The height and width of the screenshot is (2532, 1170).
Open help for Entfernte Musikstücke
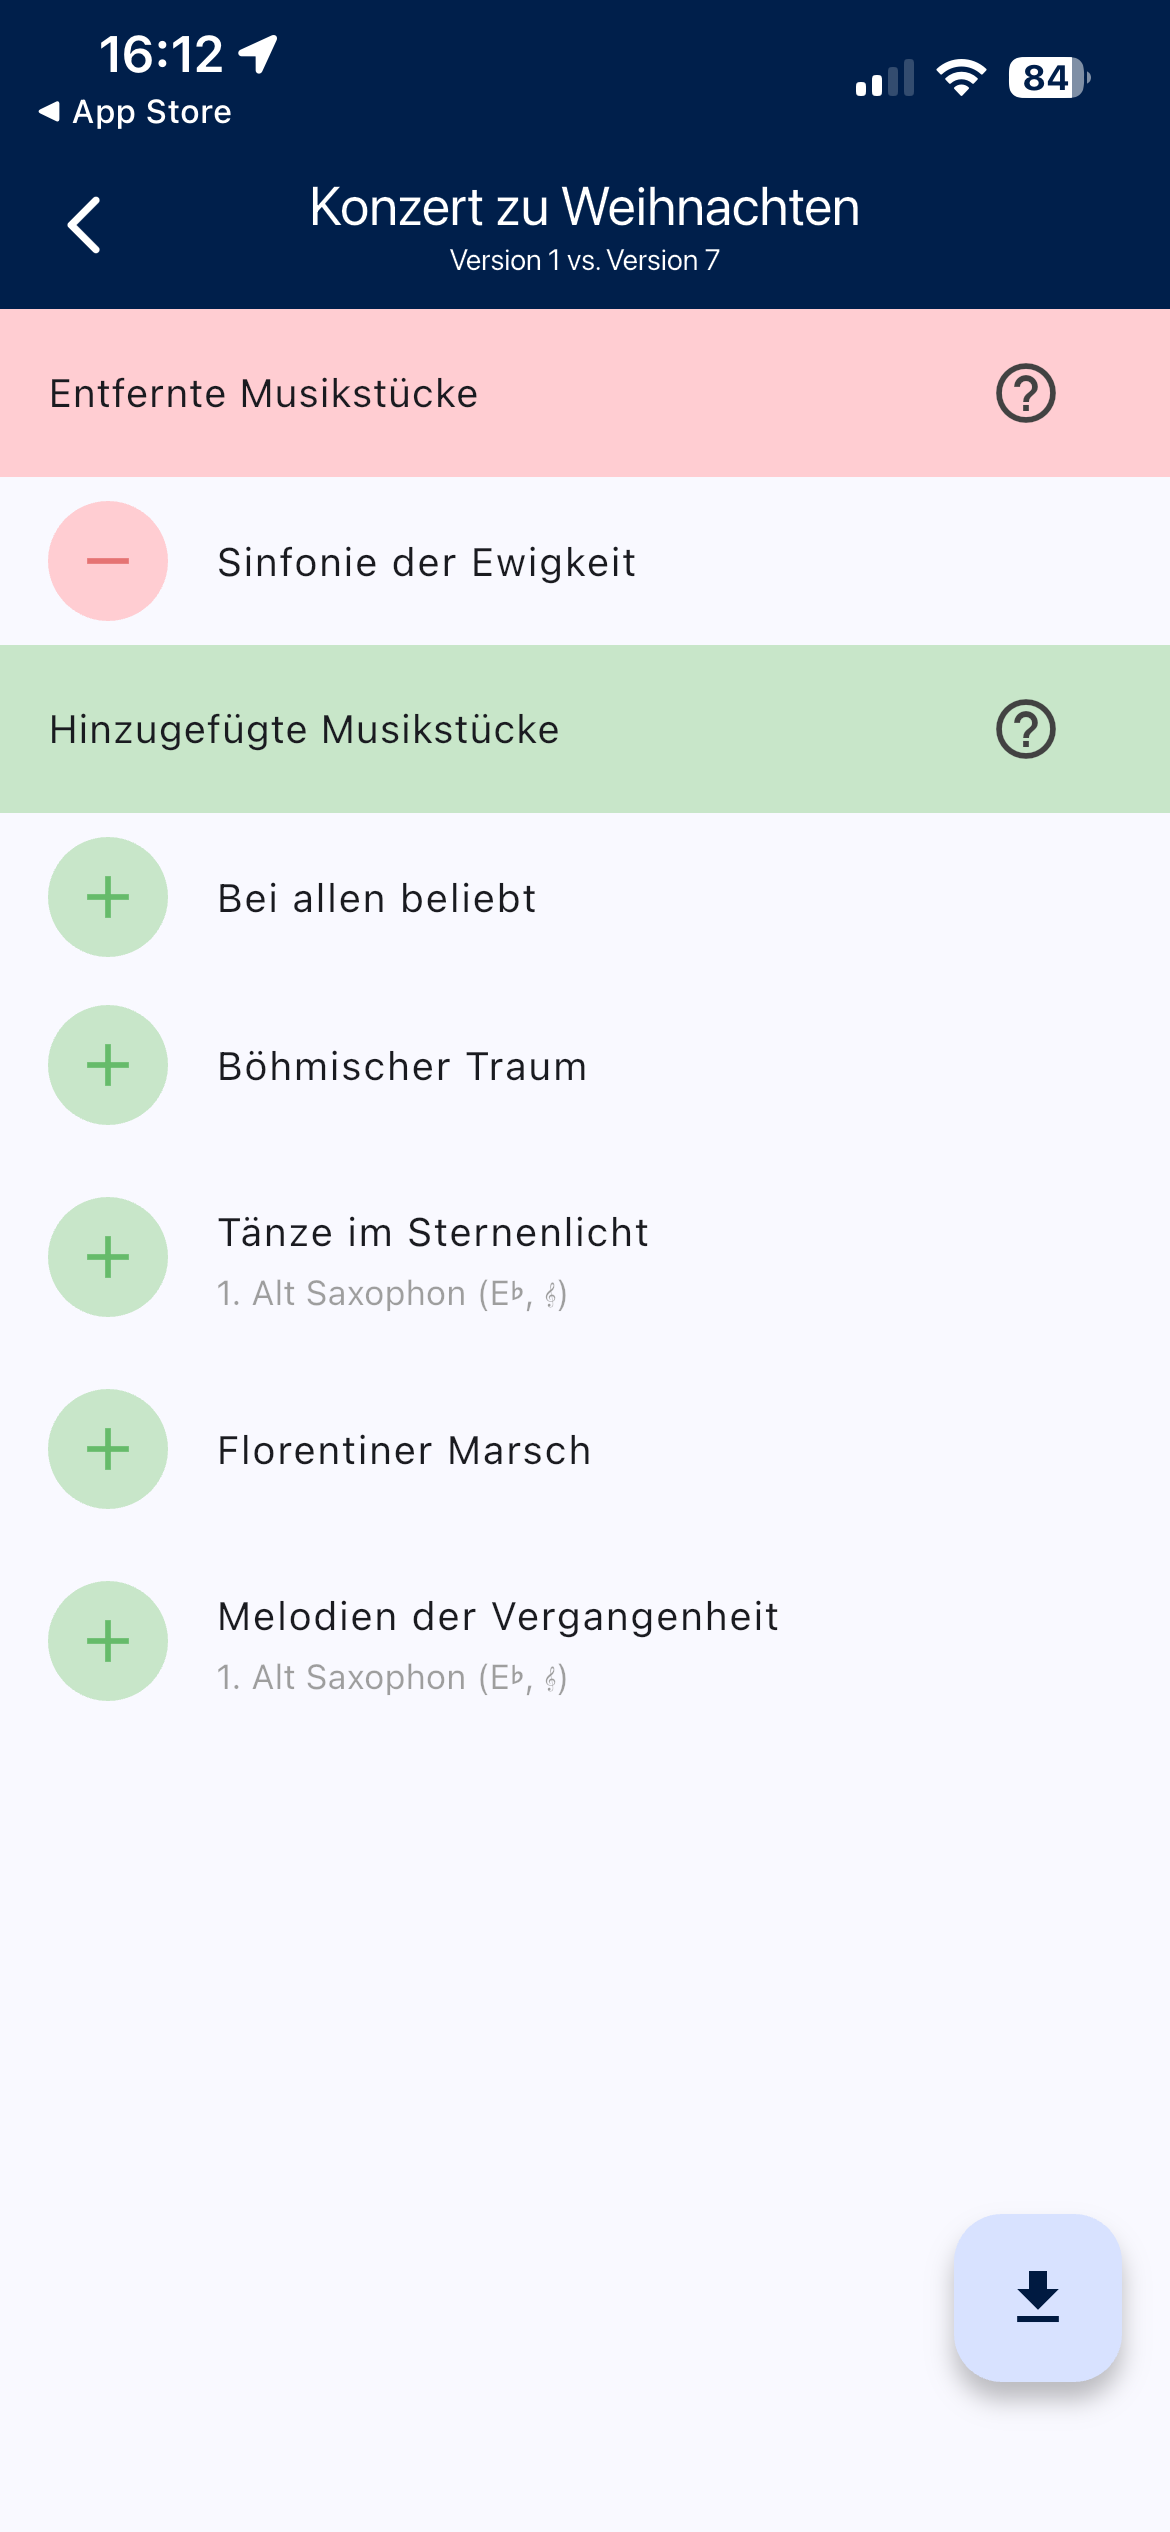[x=1025, y=393]
